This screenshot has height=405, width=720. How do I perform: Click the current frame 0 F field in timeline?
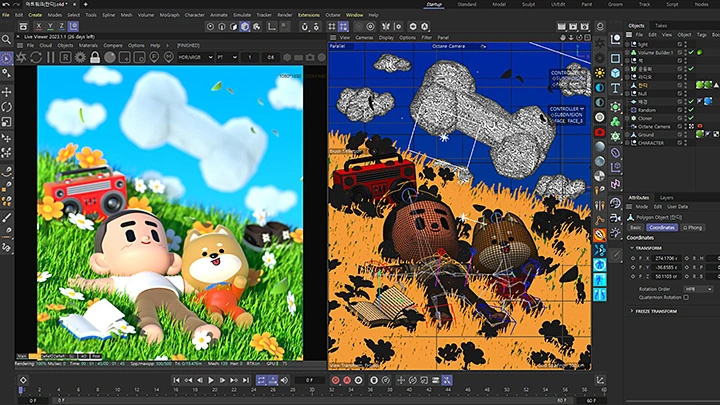click(x=310, y=380)
